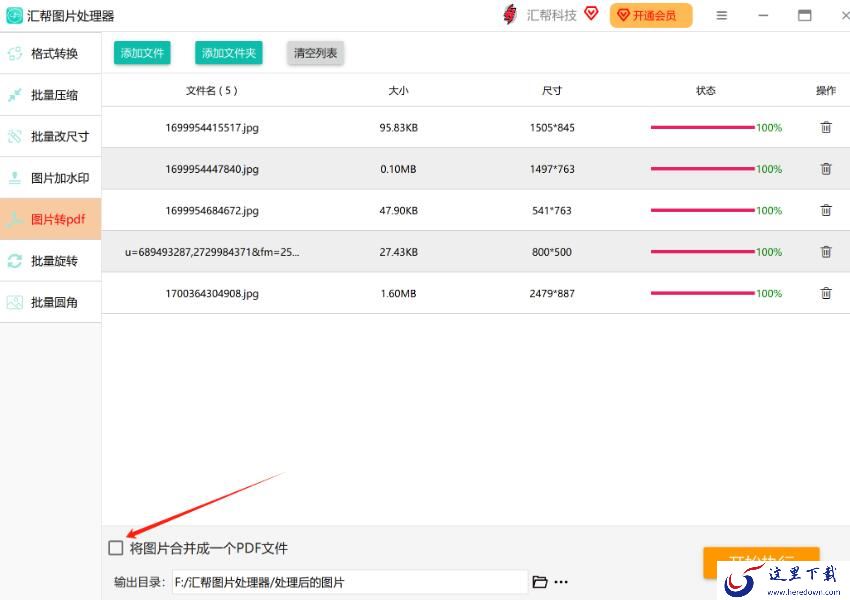Click 添加文件夹 add folder button
Screen dimensions: 850x600
pyautogui.click(x=229, y=53)
